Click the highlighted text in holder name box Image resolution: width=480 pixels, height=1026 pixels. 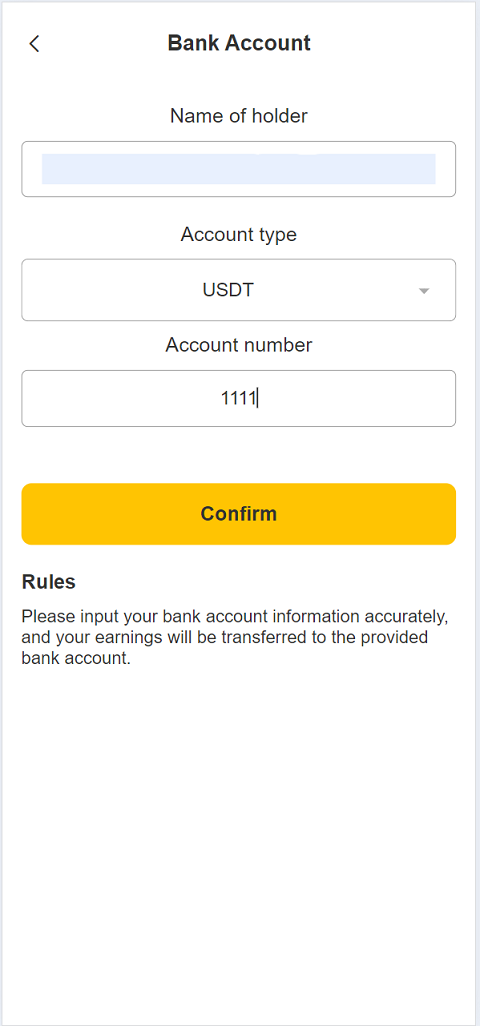click(239, 169)
